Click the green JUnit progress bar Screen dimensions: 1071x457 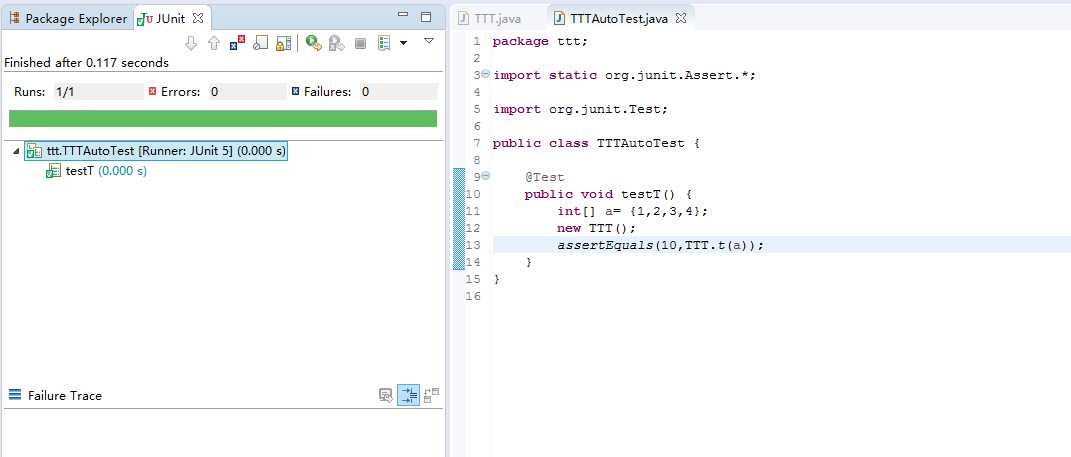pyautogui.click(x=223, y=118)
